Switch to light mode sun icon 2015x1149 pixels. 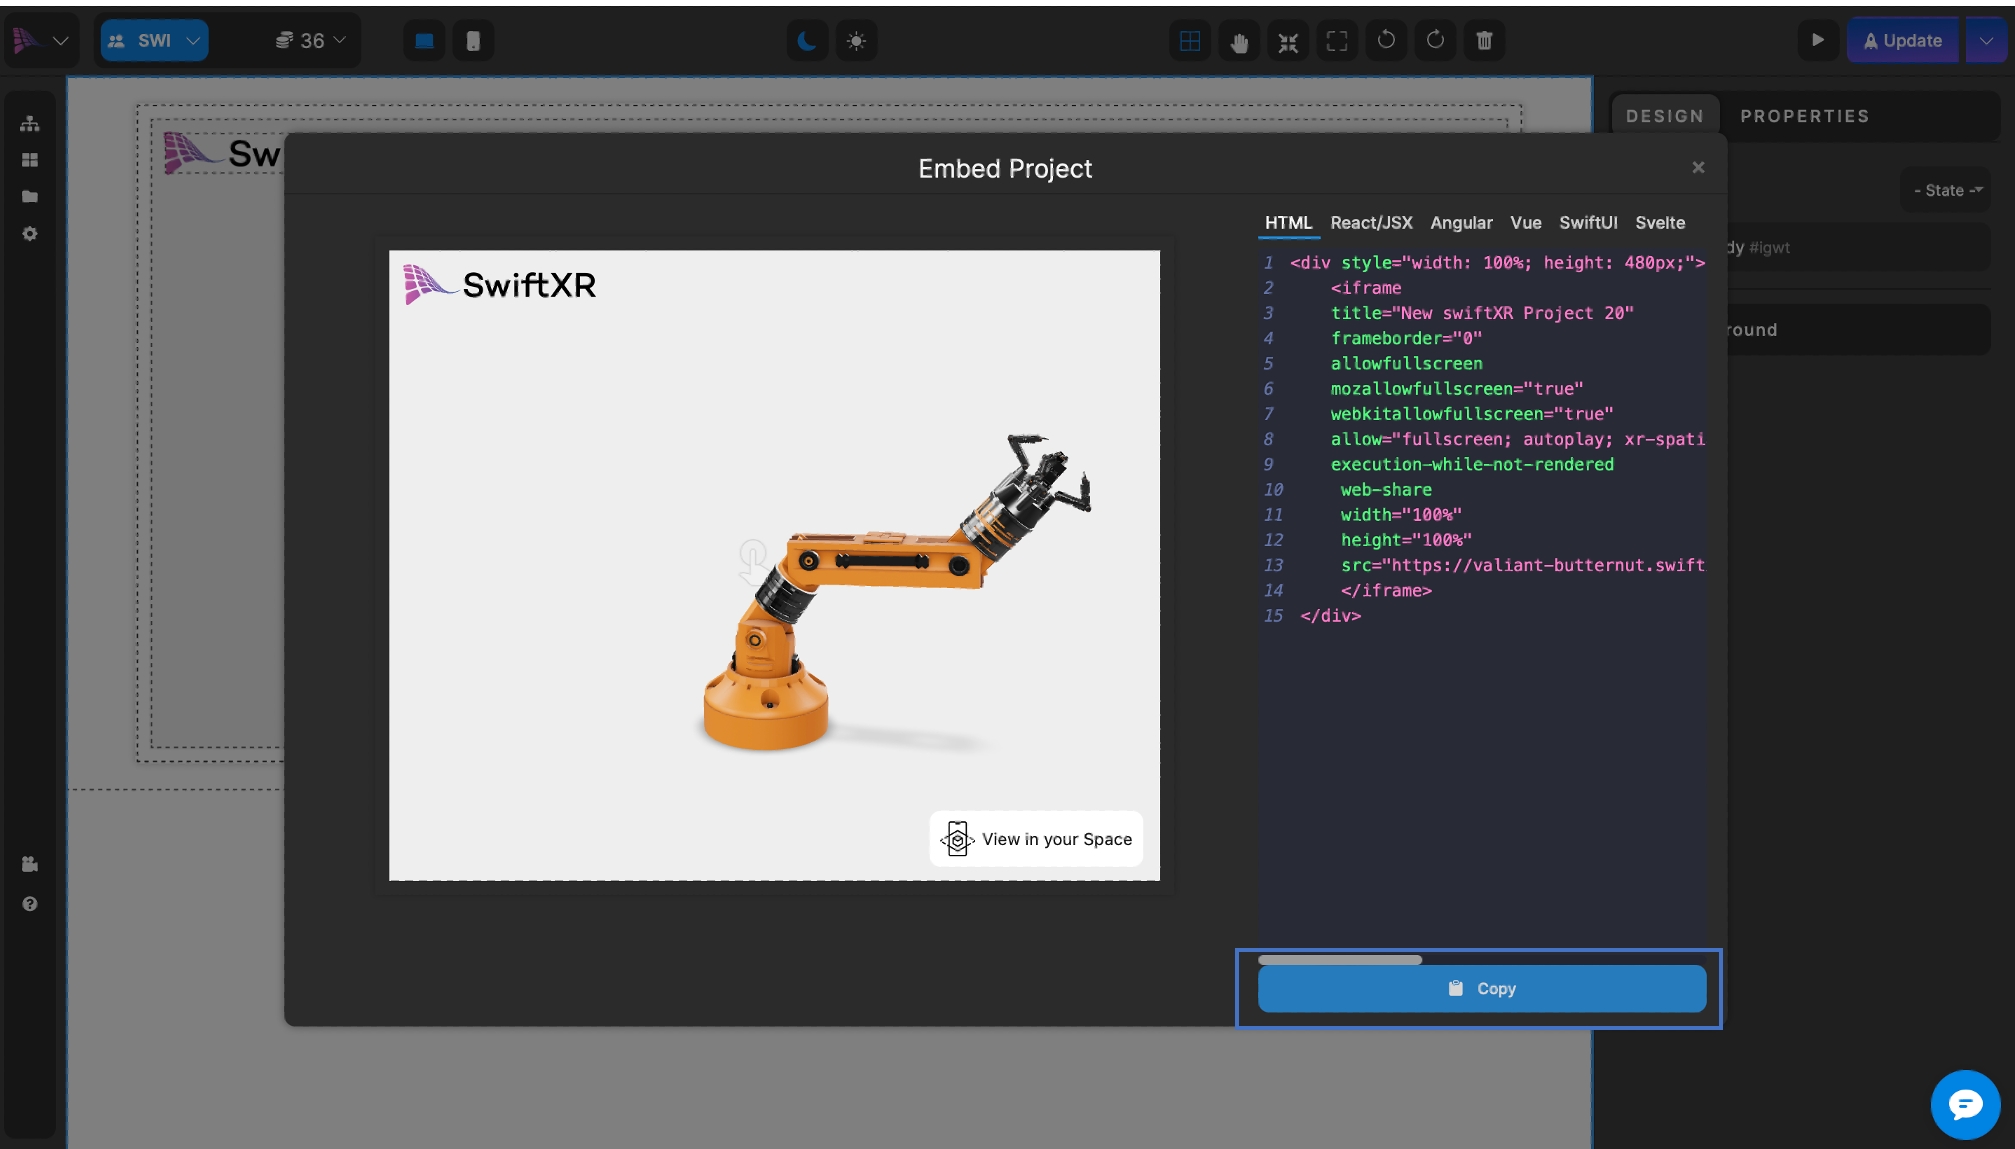click(856, 41)
